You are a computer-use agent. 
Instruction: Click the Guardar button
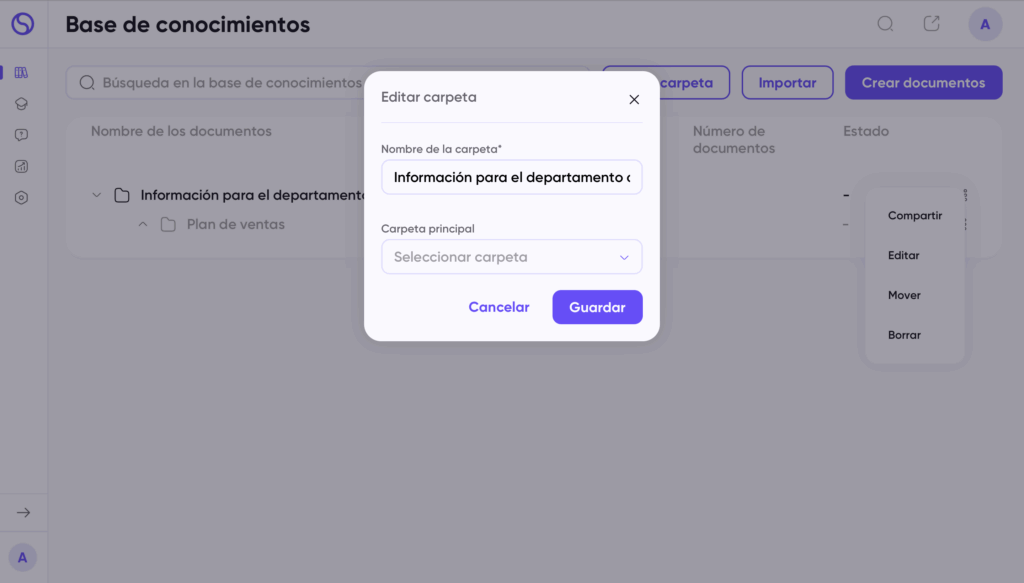[x=597, y=307]
